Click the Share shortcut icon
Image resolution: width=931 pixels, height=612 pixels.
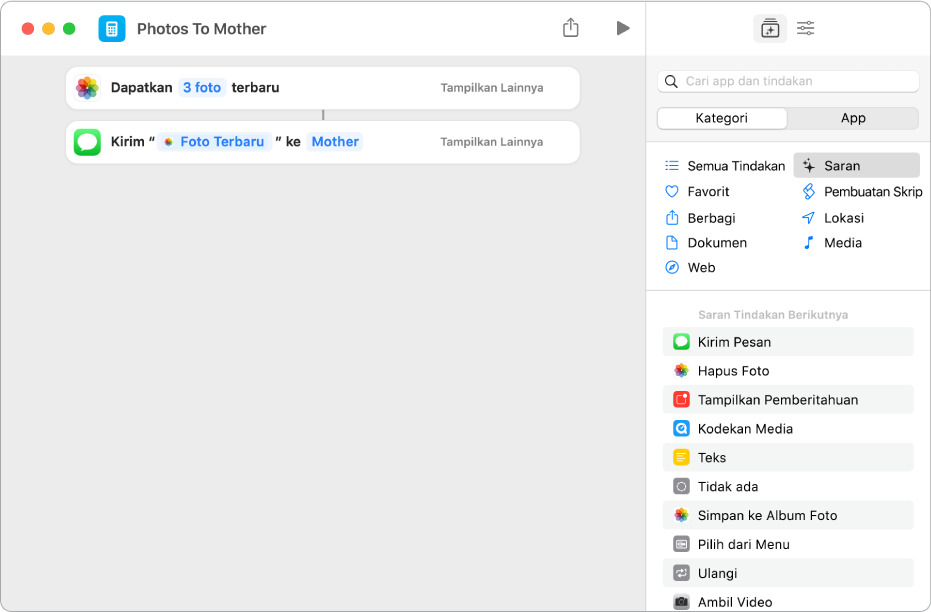(570, 28)
